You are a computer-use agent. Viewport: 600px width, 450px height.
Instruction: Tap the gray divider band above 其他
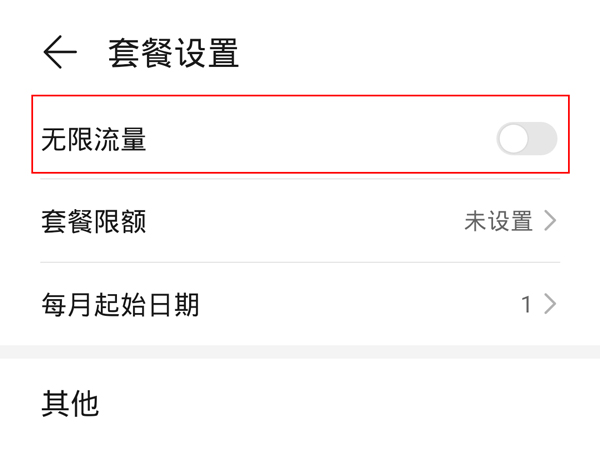pyautogui.click(x=300, y=352)
